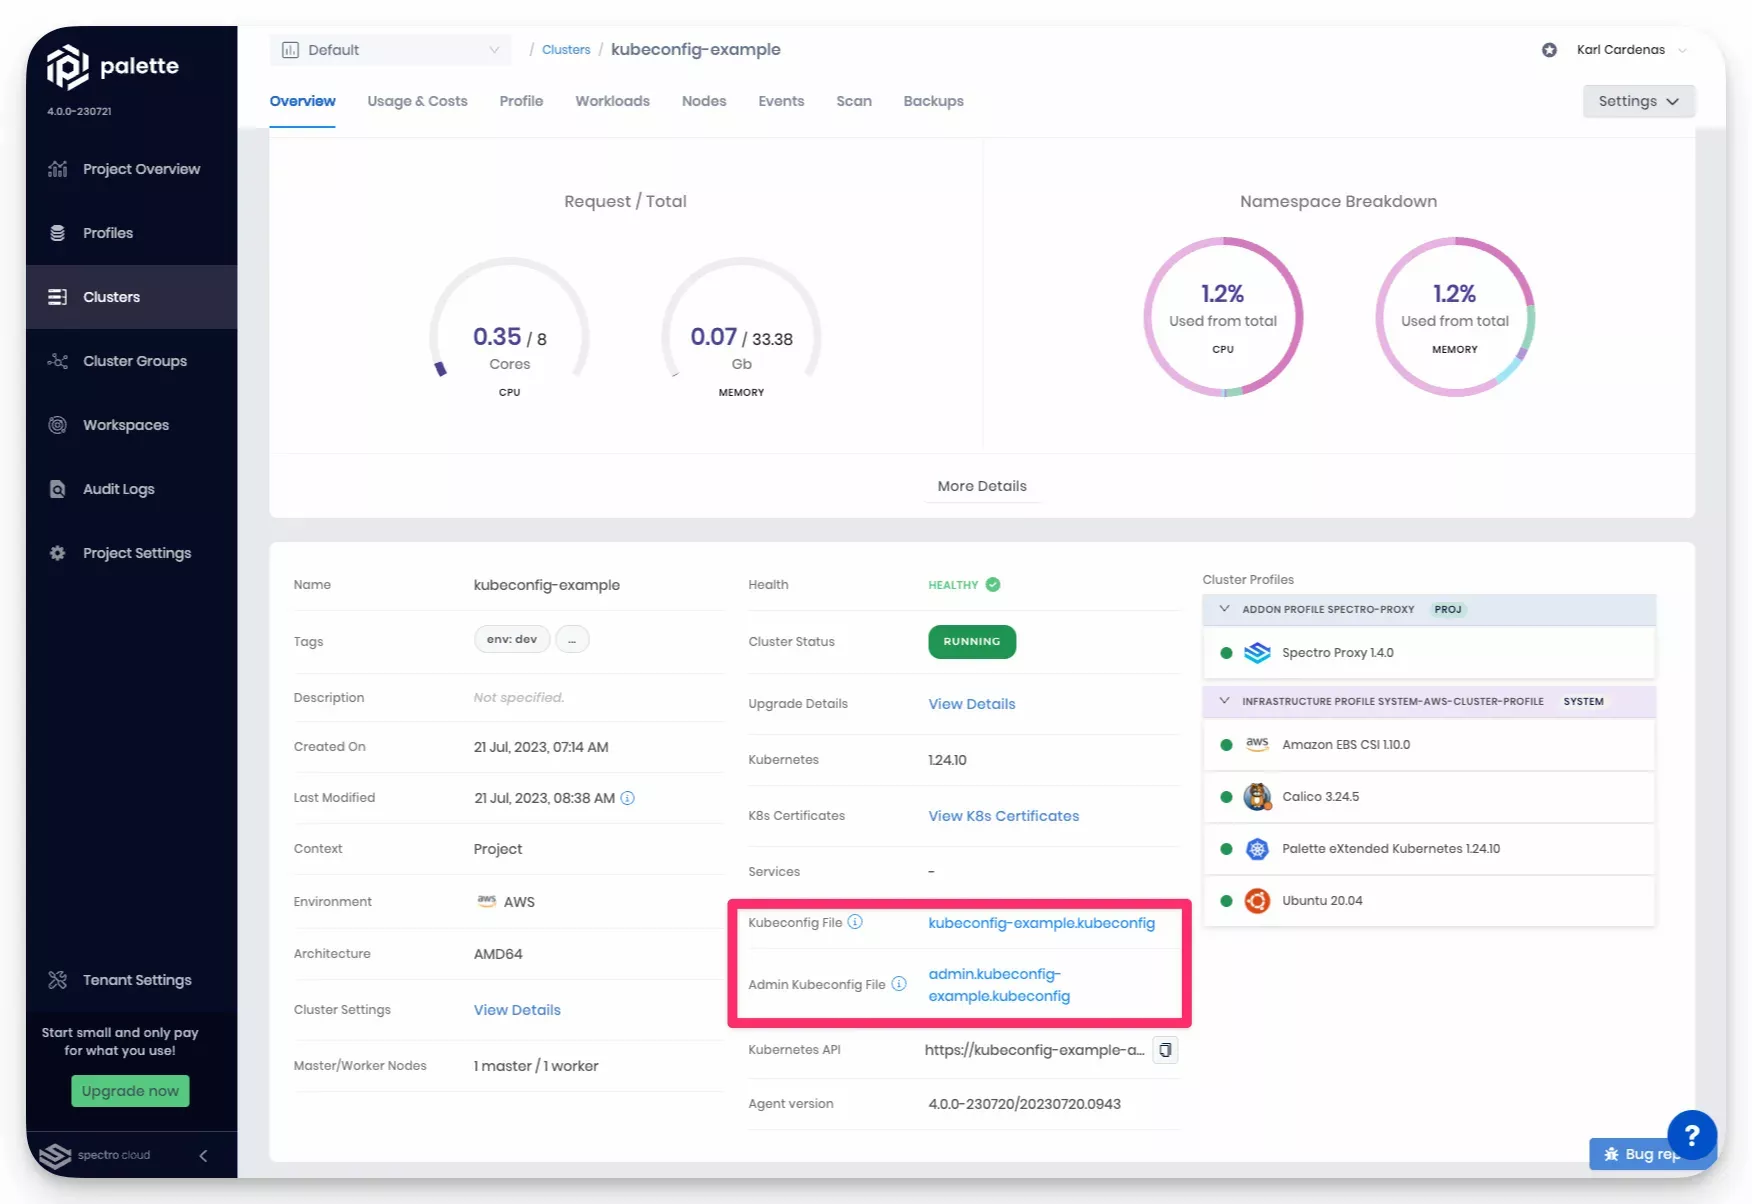Image resolution: width=1752 pixels, height=1204 pixels.
Task: Open Workspaces via its sidebar icon
Action: (x=57, y=424)
